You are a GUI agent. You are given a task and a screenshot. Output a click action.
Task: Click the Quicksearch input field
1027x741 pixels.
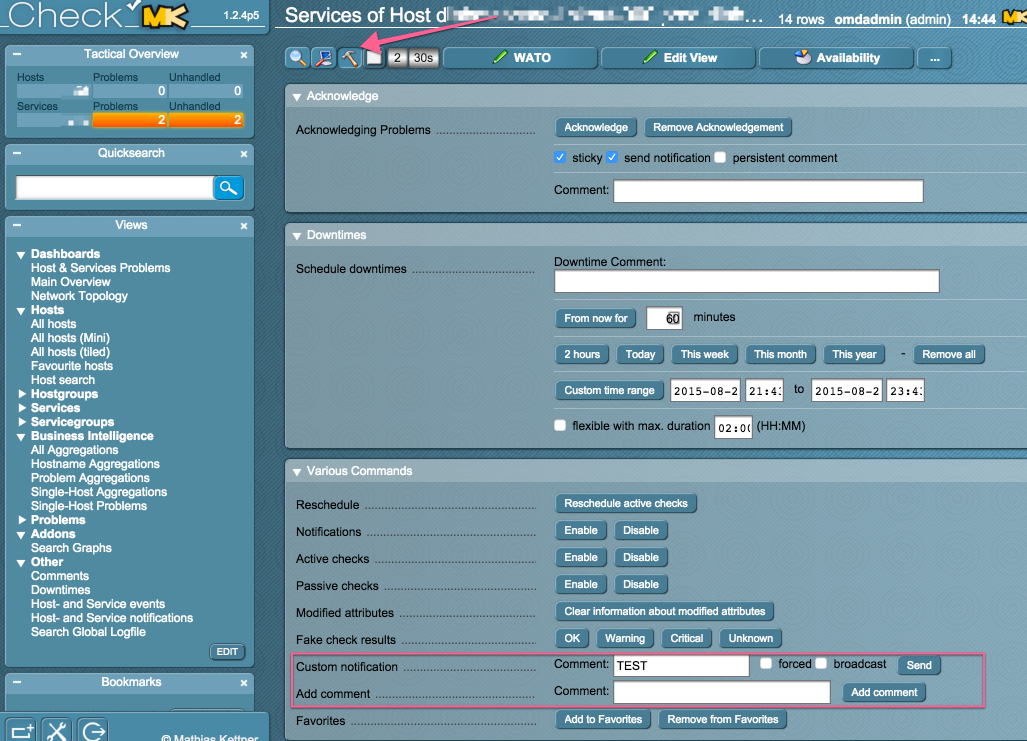pyautogui.click(x=115, y=188)
